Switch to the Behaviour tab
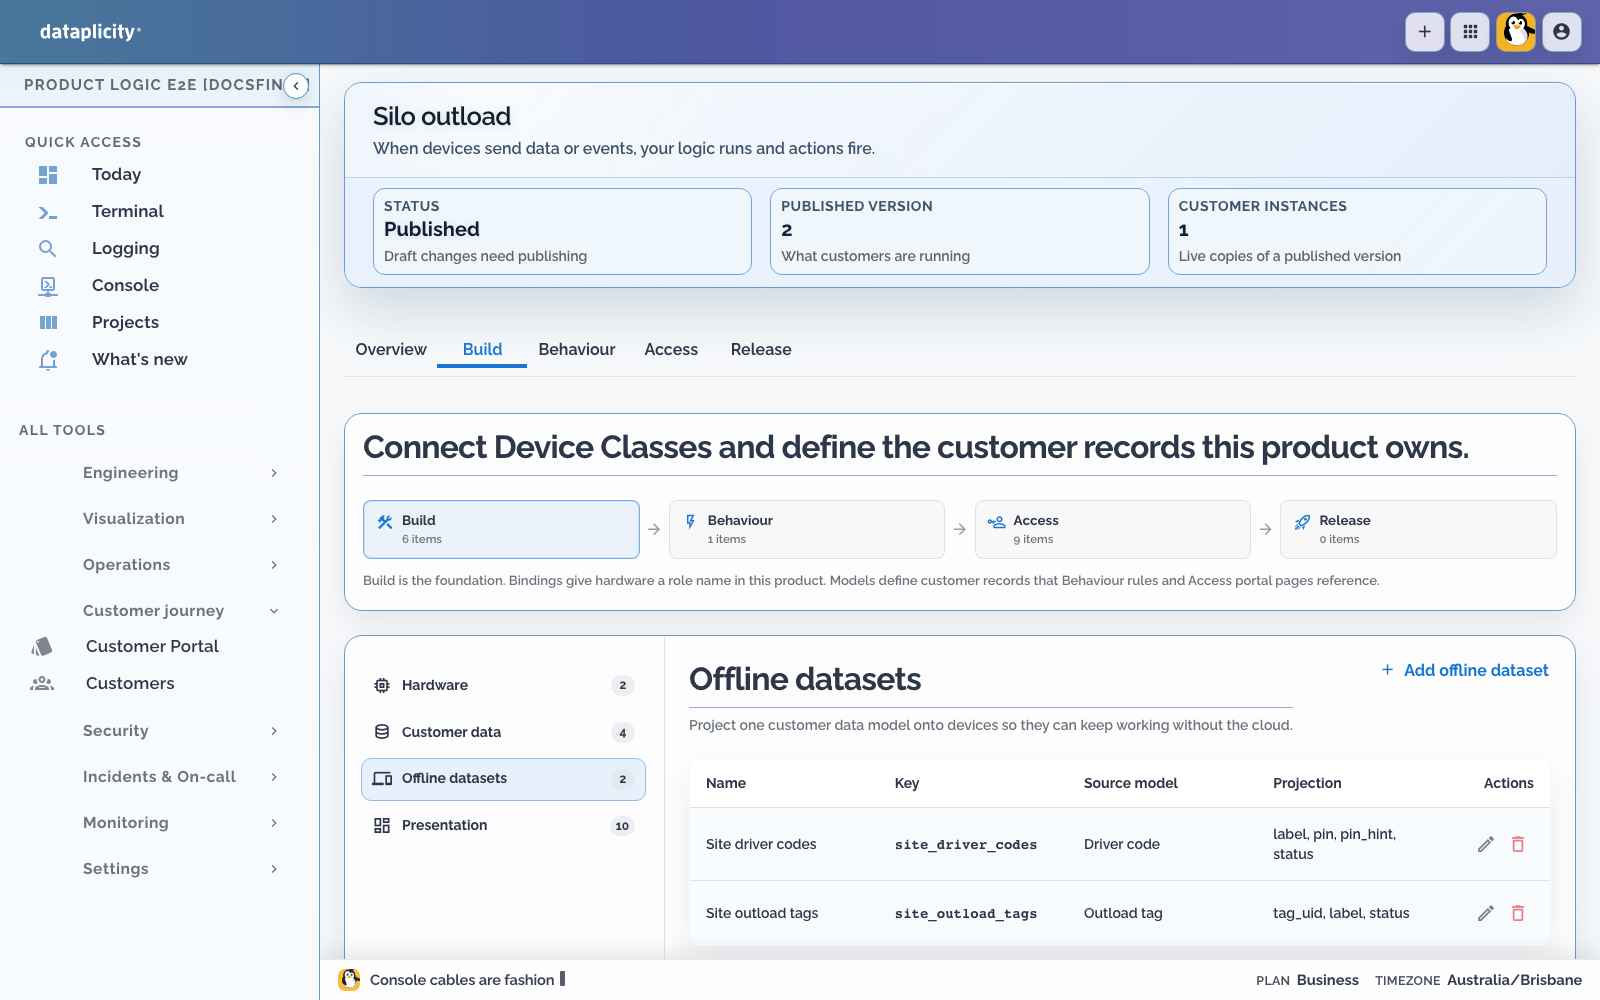1600x1000 pixels. [x=577, y=350]
